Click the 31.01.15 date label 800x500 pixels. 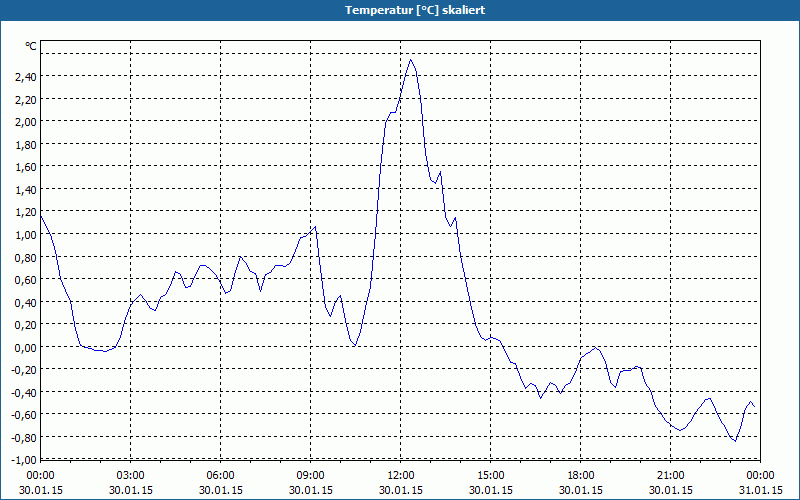761,490
